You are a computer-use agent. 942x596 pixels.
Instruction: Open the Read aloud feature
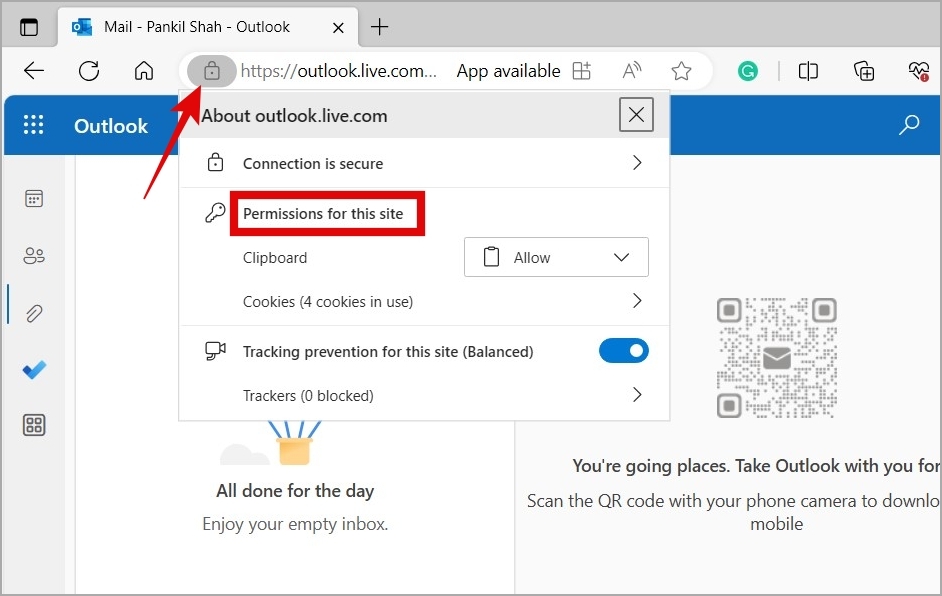click(x=631, y=71)
